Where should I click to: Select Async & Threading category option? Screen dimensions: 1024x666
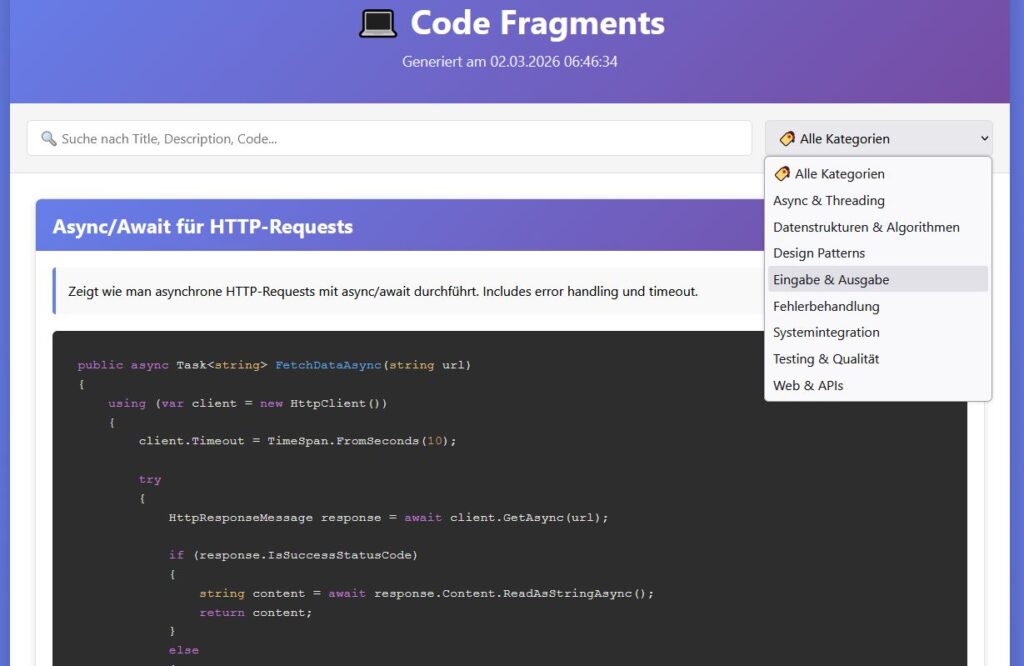click(828, 200)
